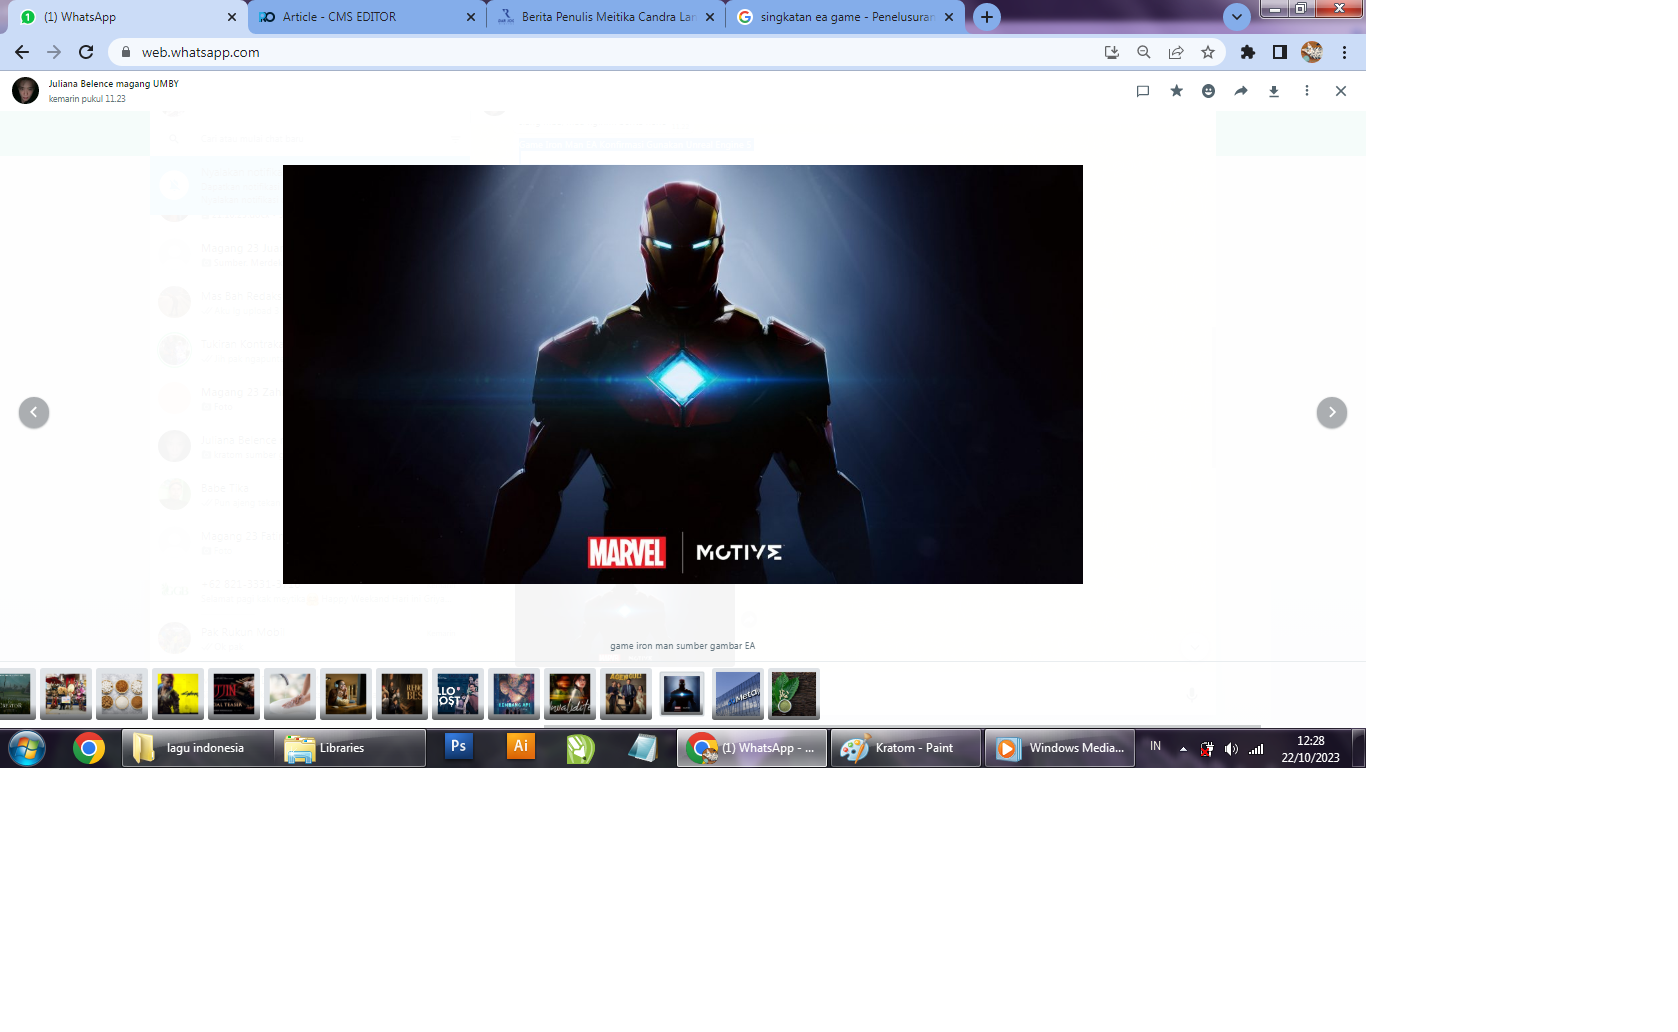The image size is (1678, 1032).
Task: Toggle mute via the speaker tray icon
Action: point(1231,748)
